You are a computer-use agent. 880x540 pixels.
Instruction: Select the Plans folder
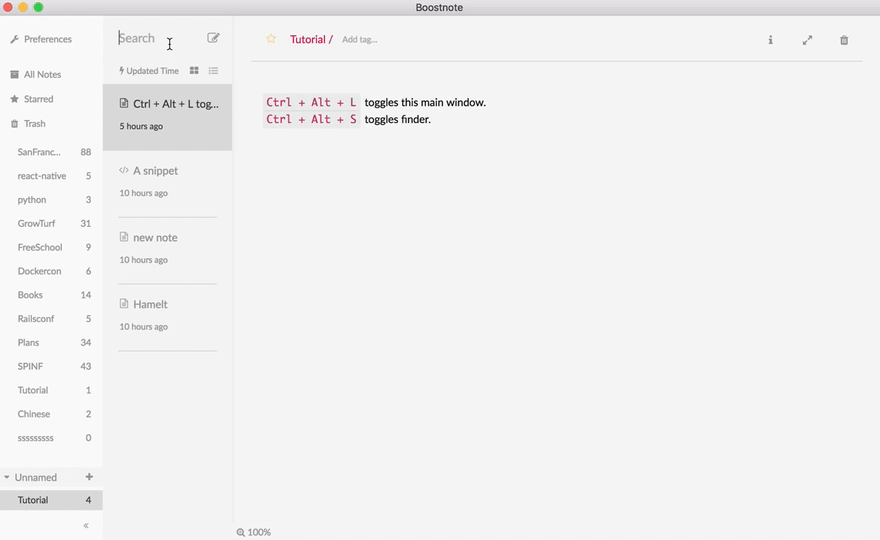pos(51,342)
